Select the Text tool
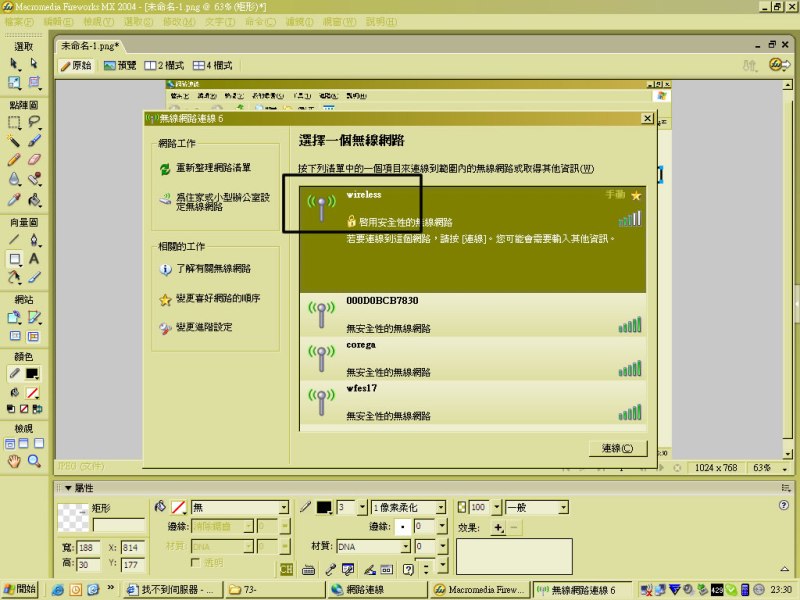 pos(34,259)
